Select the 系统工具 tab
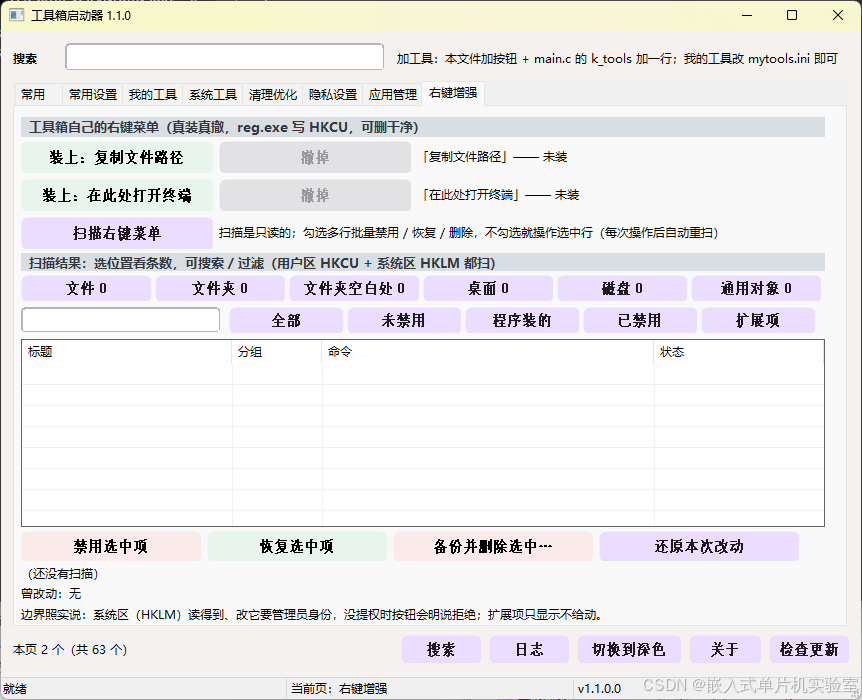Screen dimensions: 862x700 click(213, 95)
